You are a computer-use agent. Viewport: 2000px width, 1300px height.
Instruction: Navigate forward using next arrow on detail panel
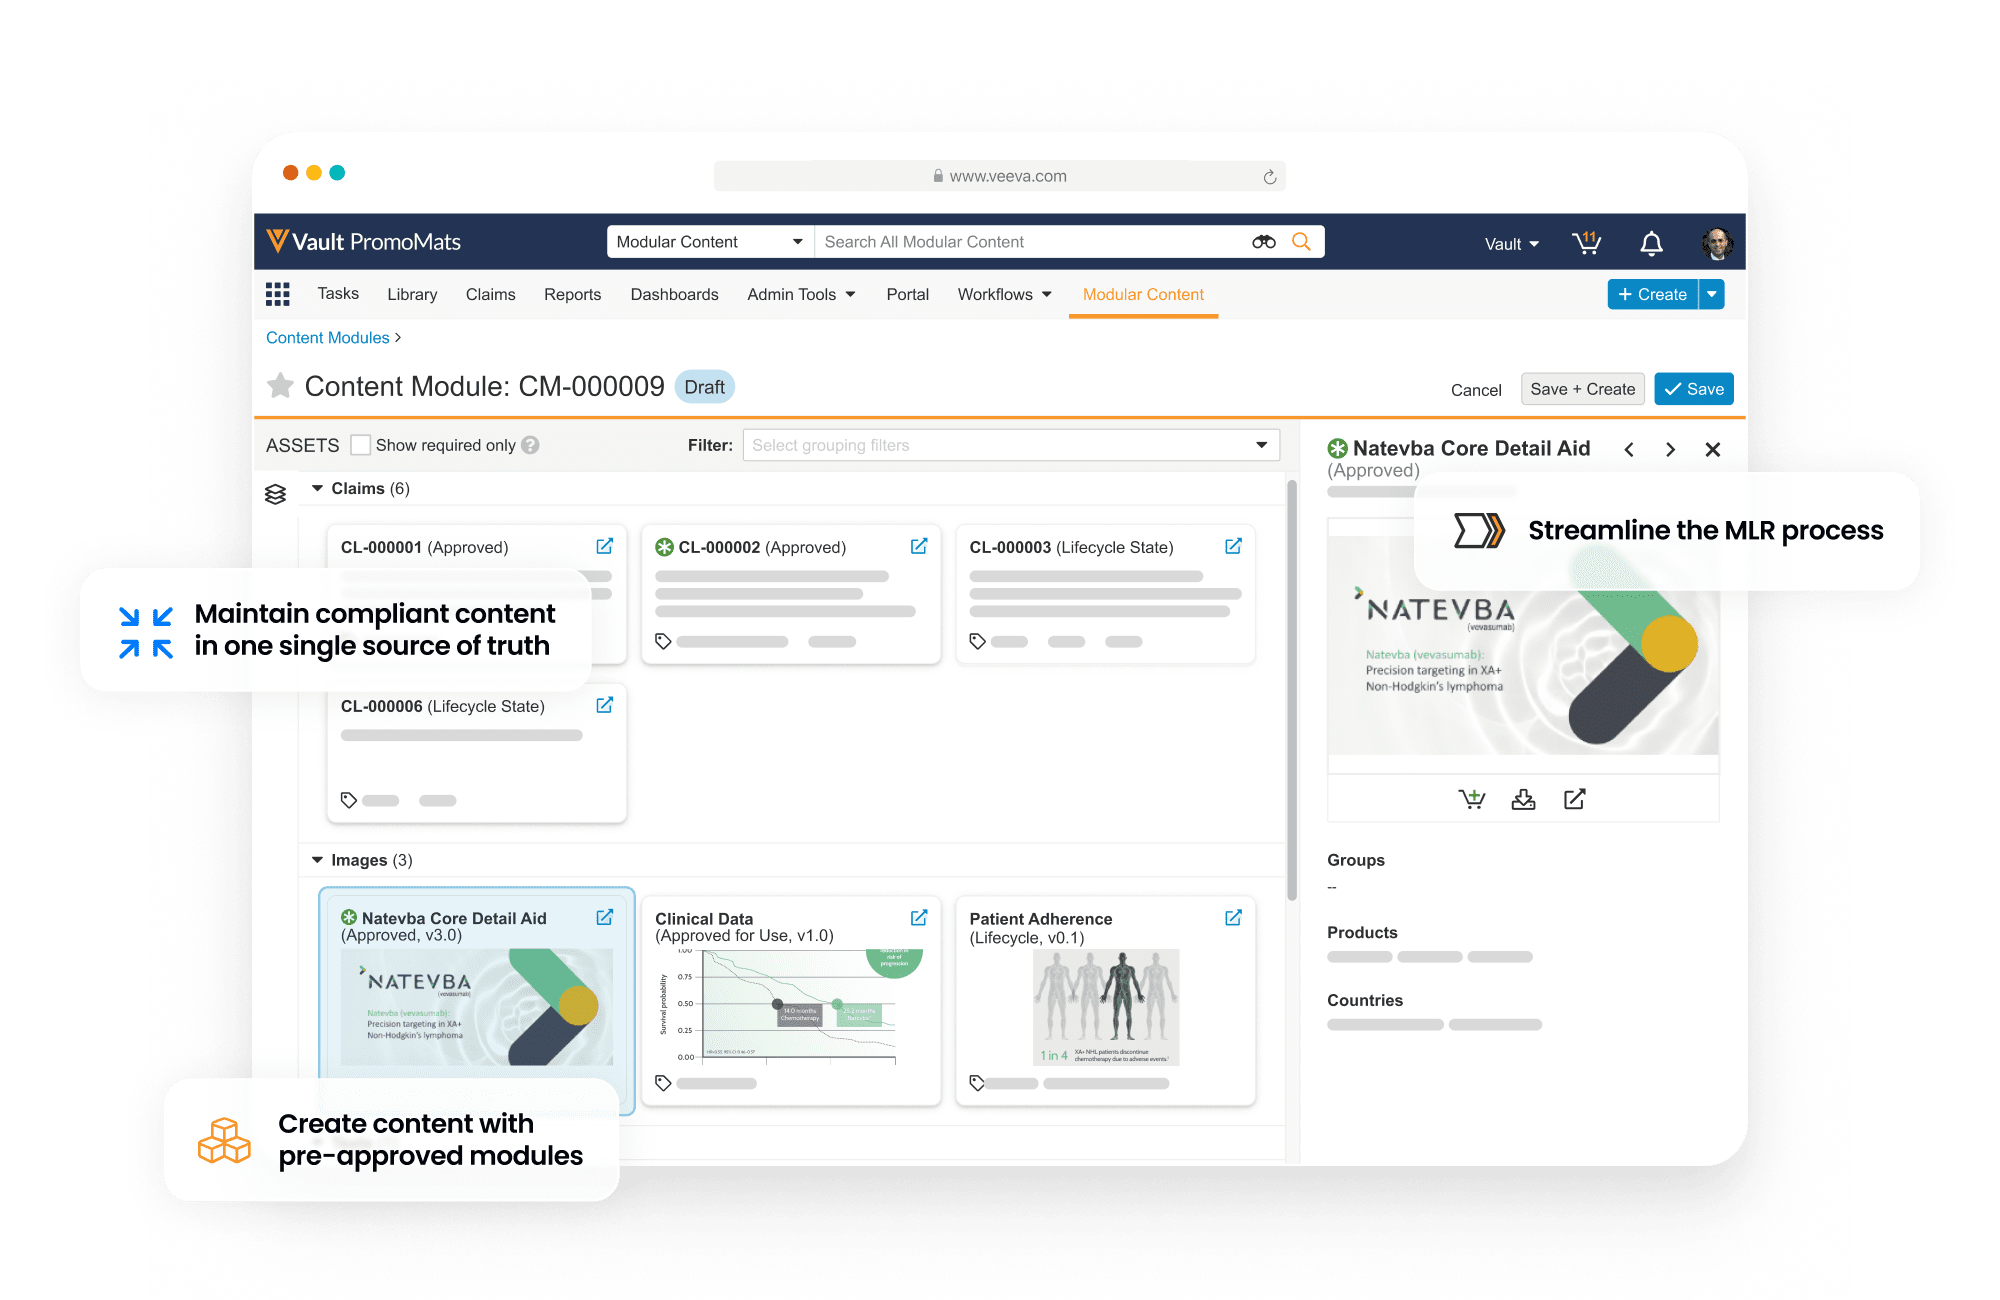1671,447
